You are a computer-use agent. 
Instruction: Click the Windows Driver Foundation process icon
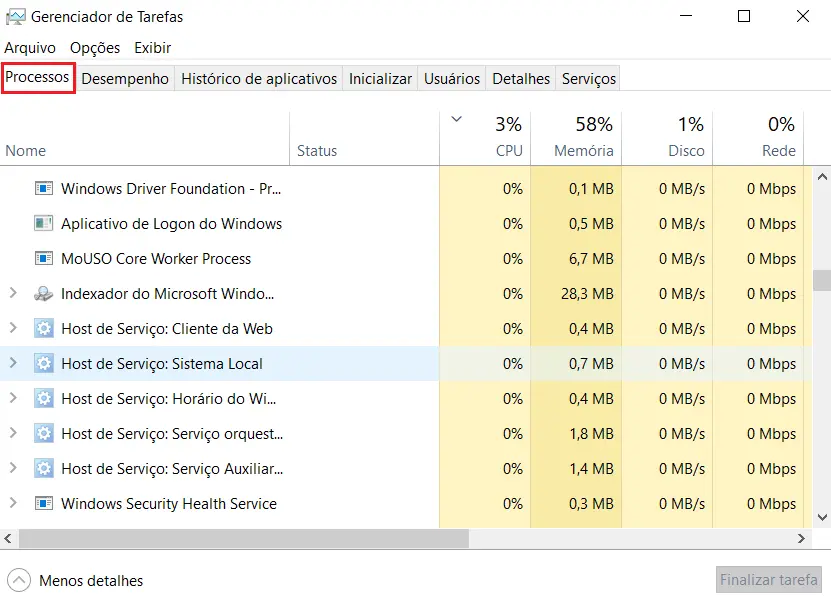pyautogui.click(x=42, y=188)
